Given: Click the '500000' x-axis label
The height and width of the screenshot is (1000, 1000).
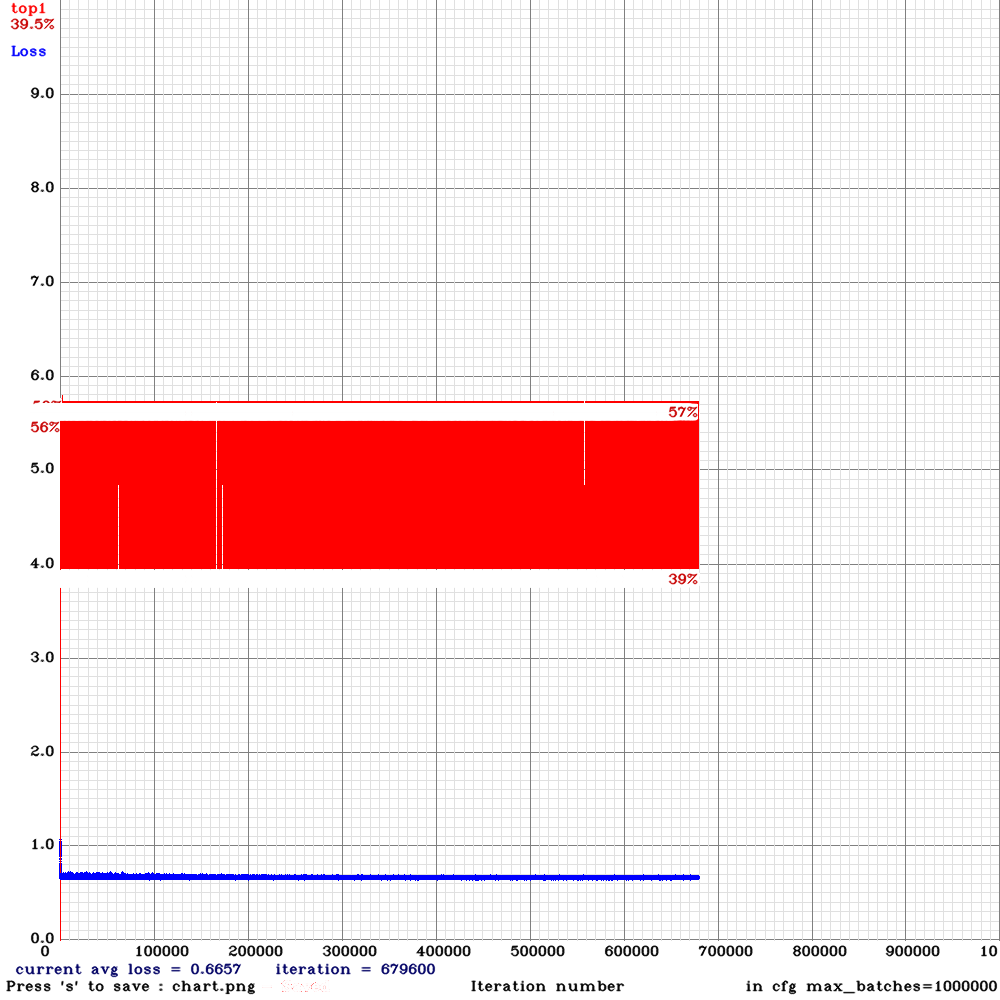Looking at the screenshot, I should [538, 952].
